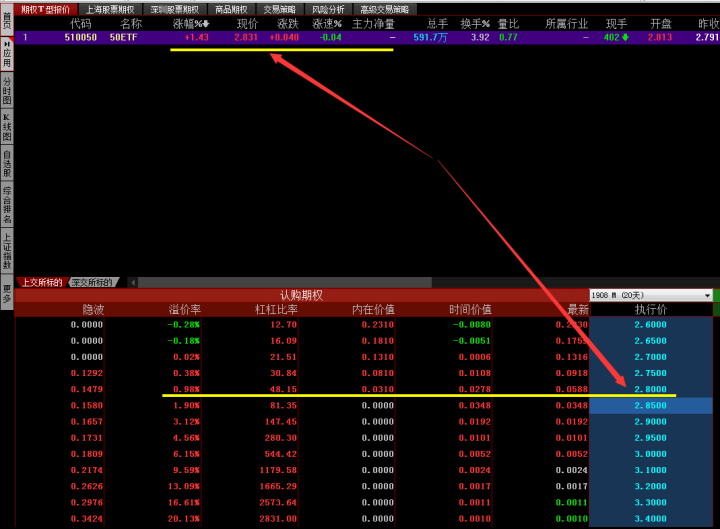Switch to the 深圳股票期权 tab
Viewport: 720px width, 529px height.
click(x=175, y=9)
